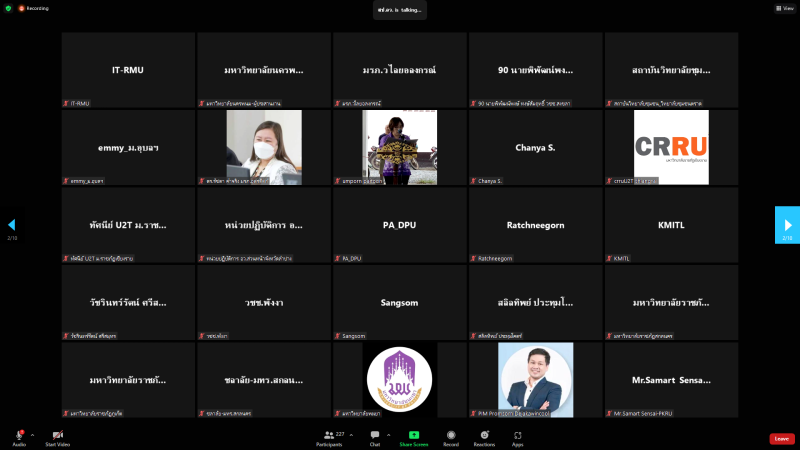
Task: Go to previous gallery page with left arrow
Action: pyautogui.click(x=12, y=225)
